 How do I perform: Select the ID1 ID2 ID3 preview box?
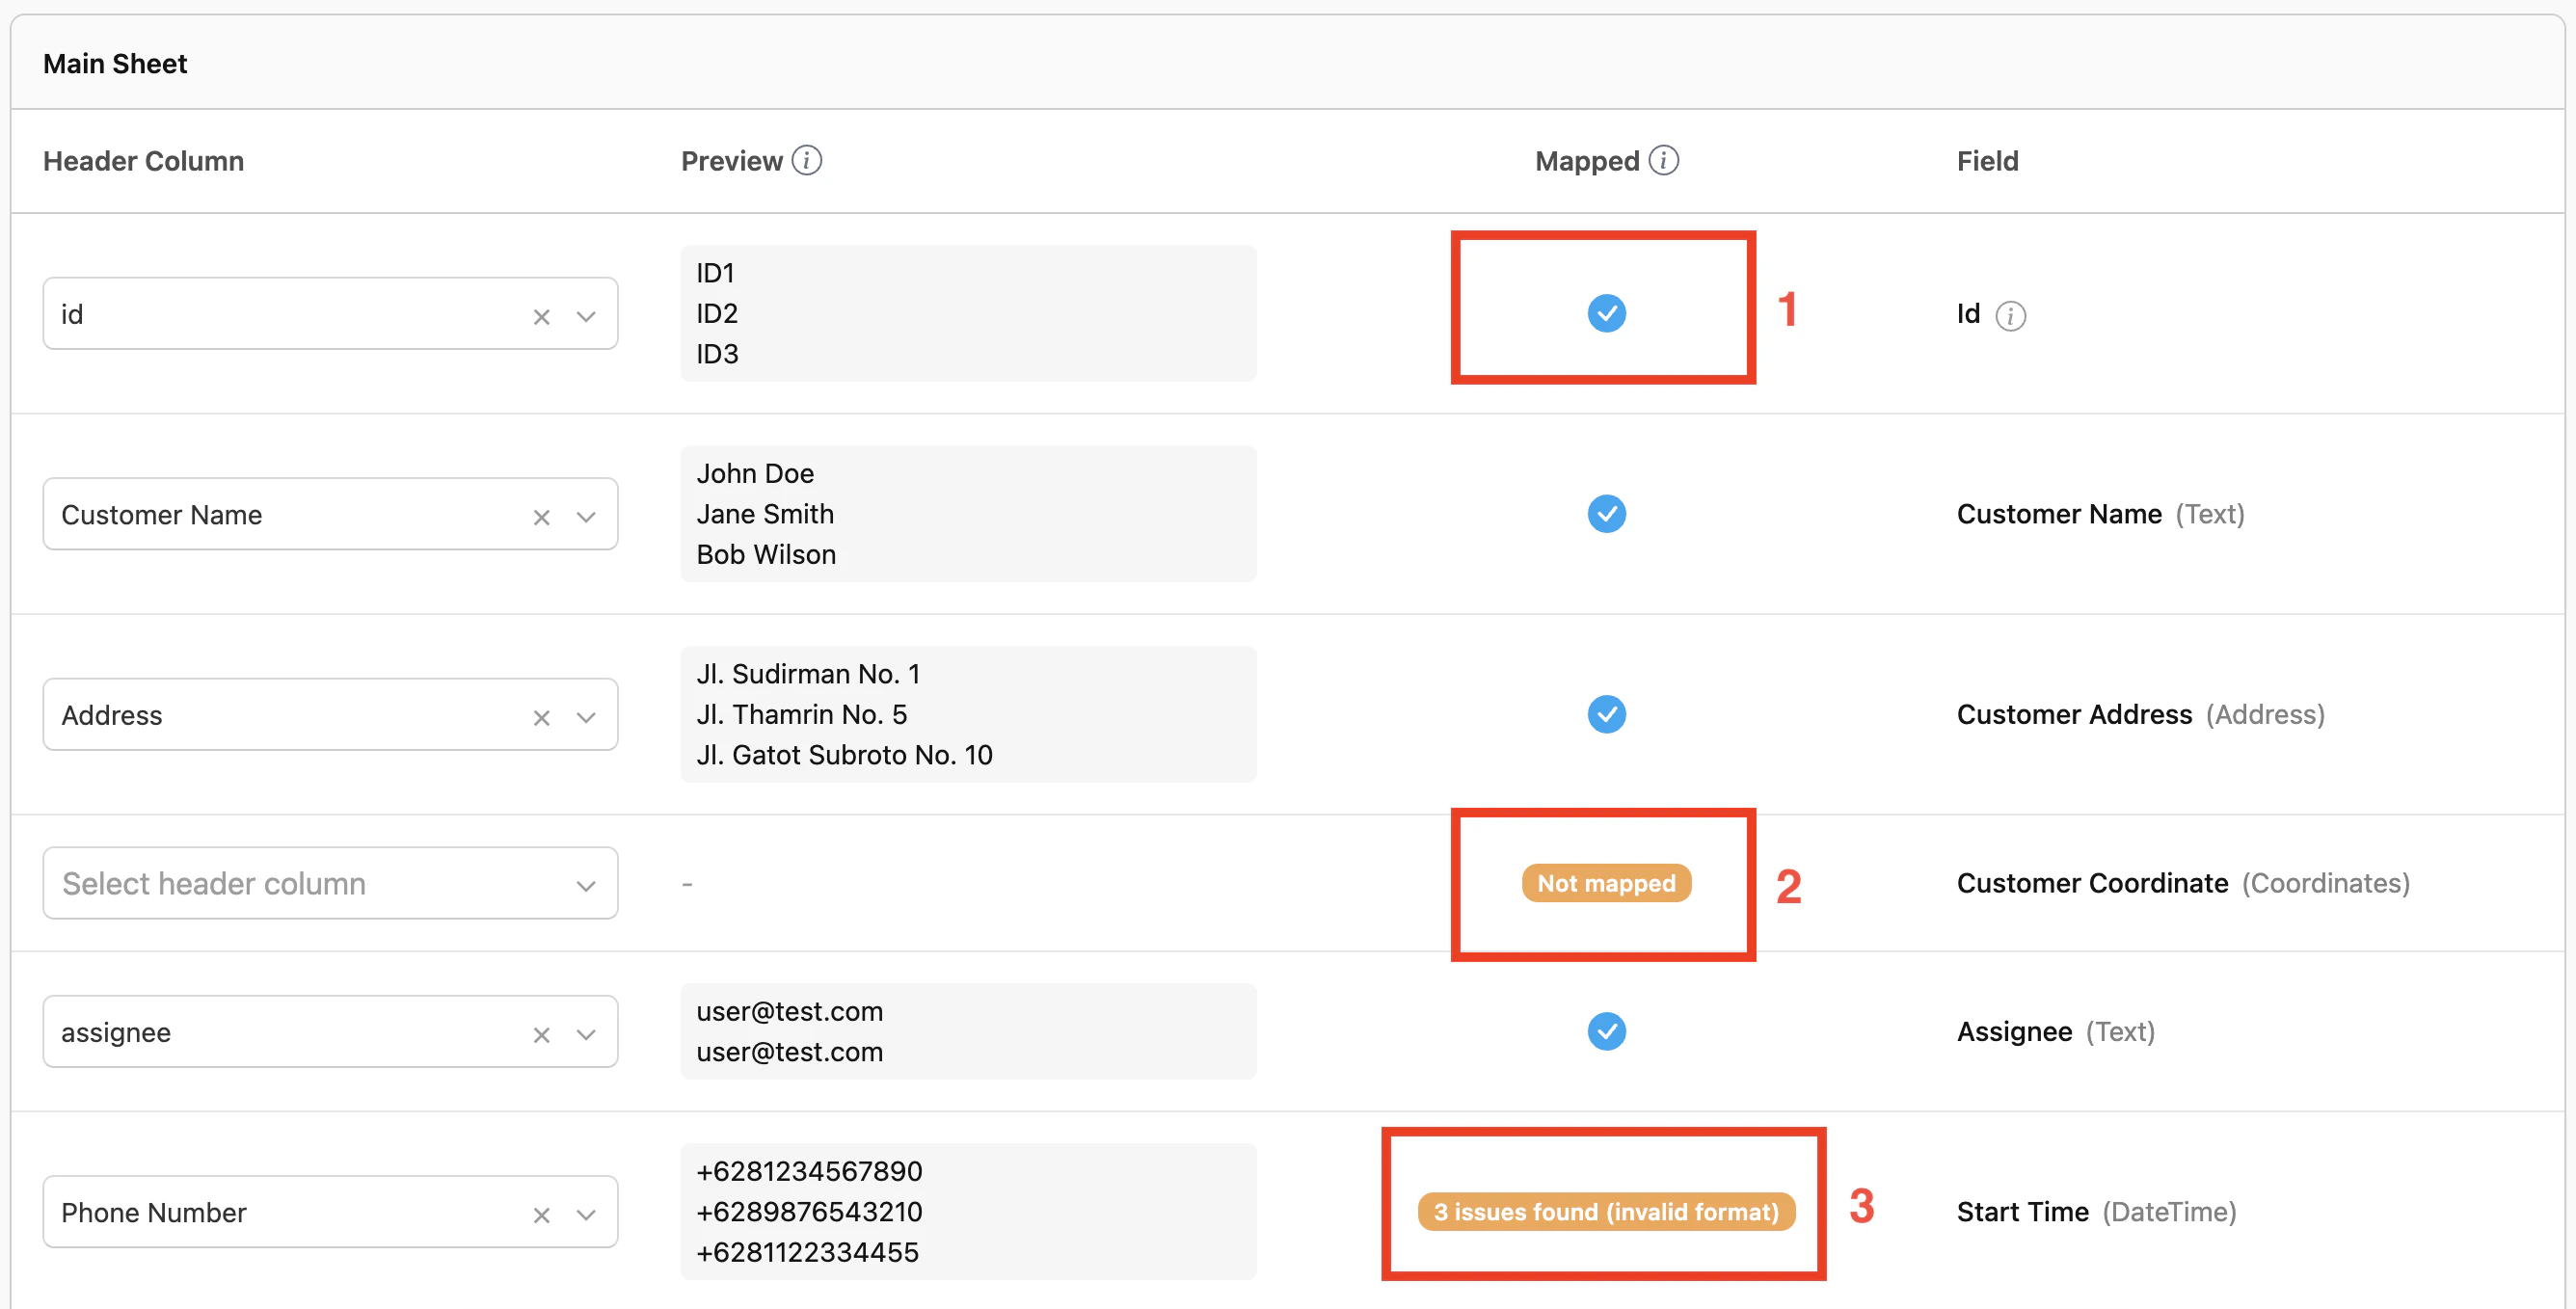click(x=967, y=313)
